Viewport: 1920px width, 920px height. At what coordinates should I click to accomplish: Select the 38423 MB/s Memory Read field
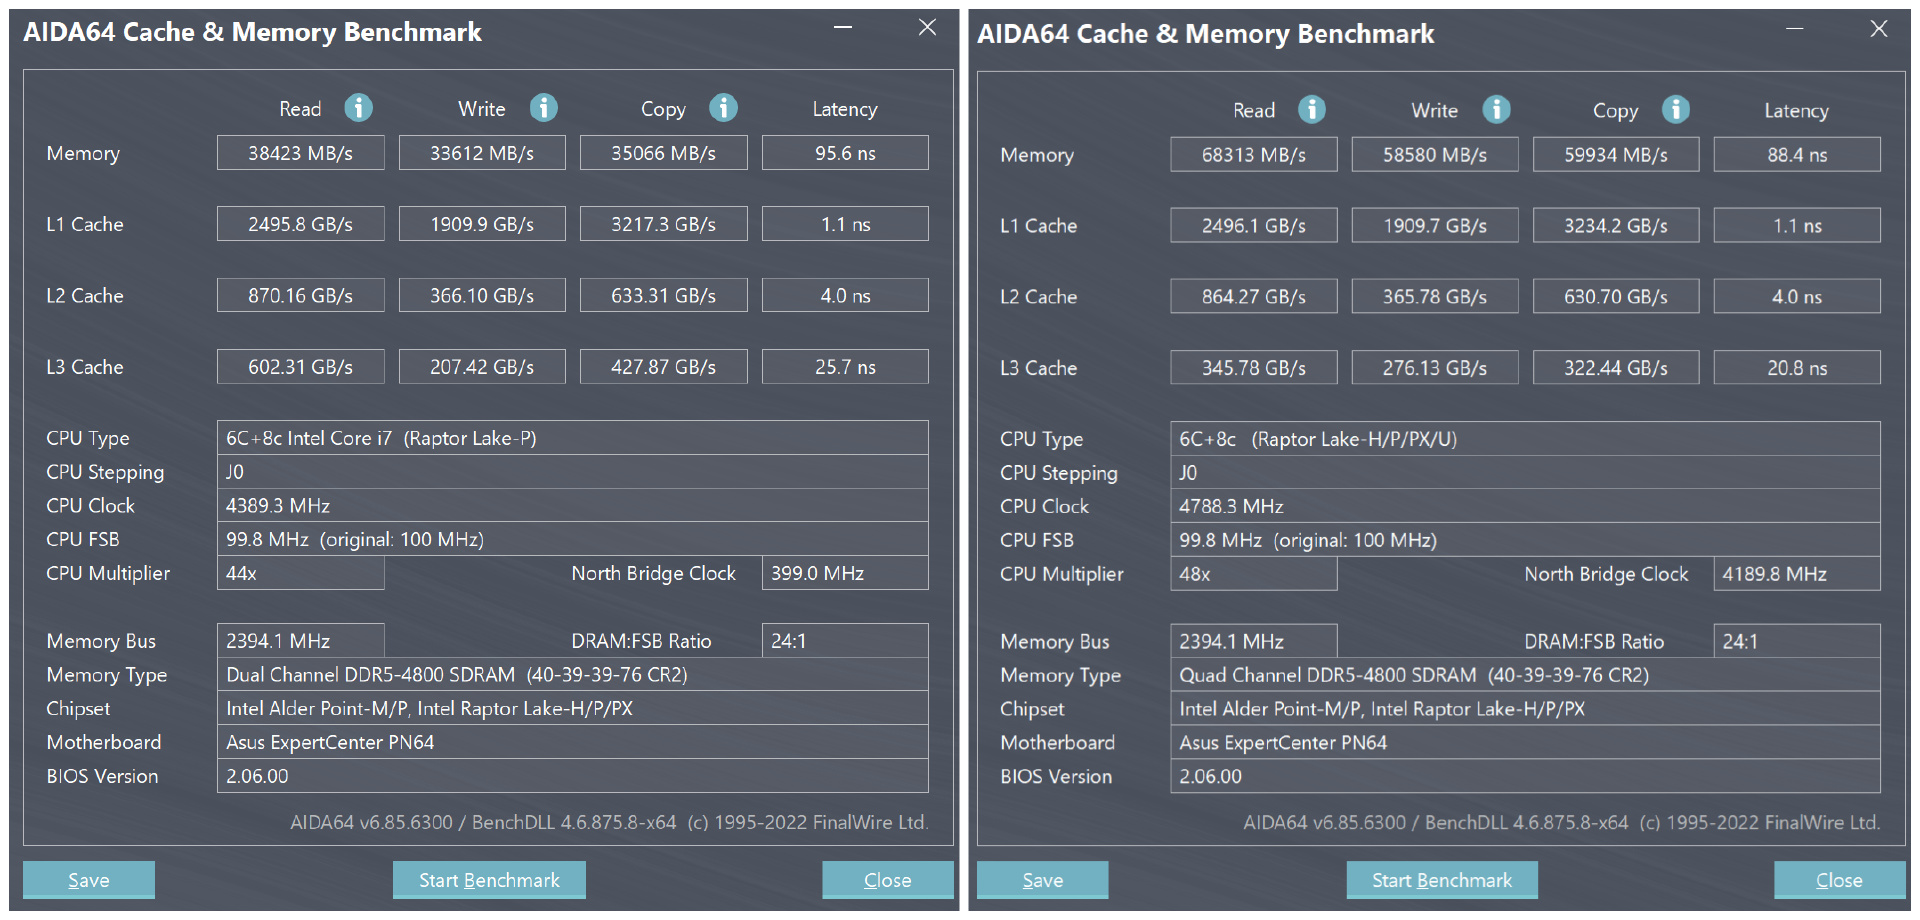click(300, 153)
